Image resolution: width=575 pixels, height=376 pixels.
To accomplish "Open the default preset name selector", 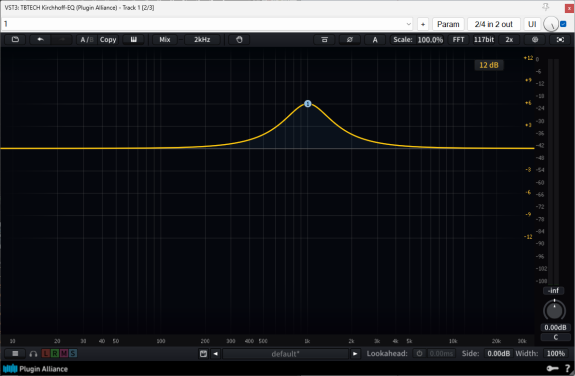I will click(285, 354).
